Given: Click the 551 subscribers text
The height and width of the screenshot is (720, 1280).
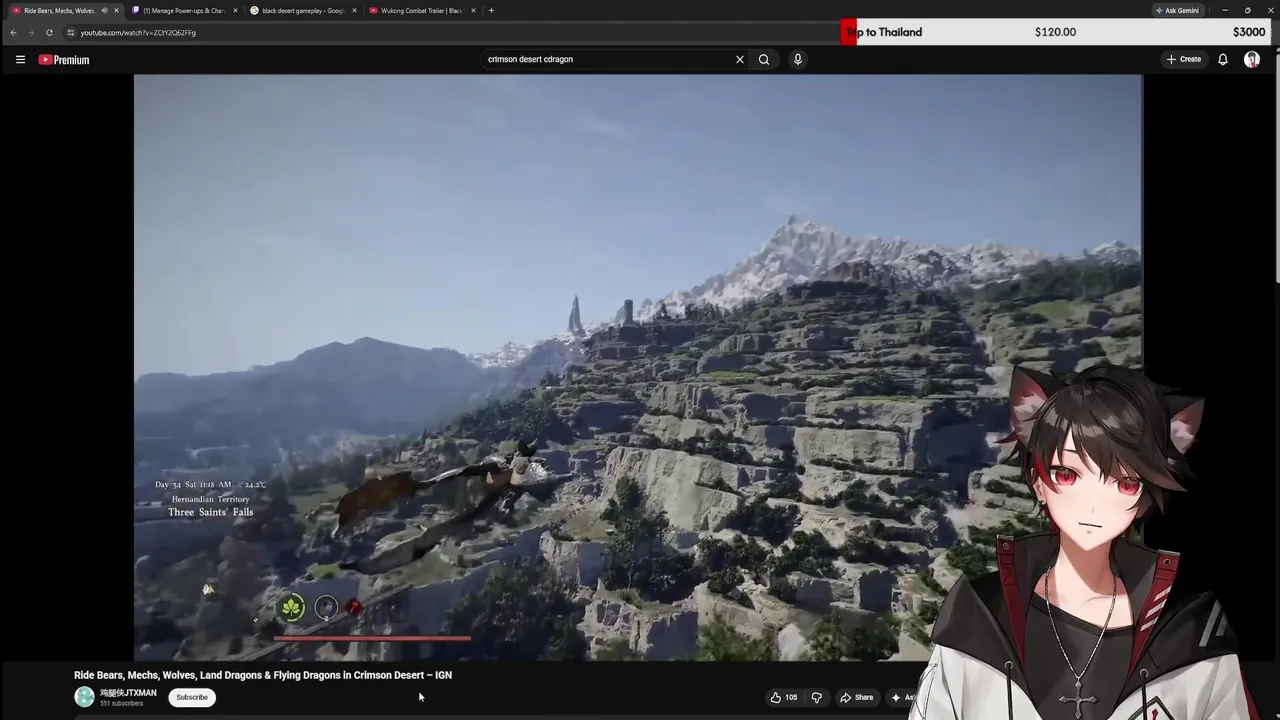Looking at the screenshot, I should [x=121, y=704].
